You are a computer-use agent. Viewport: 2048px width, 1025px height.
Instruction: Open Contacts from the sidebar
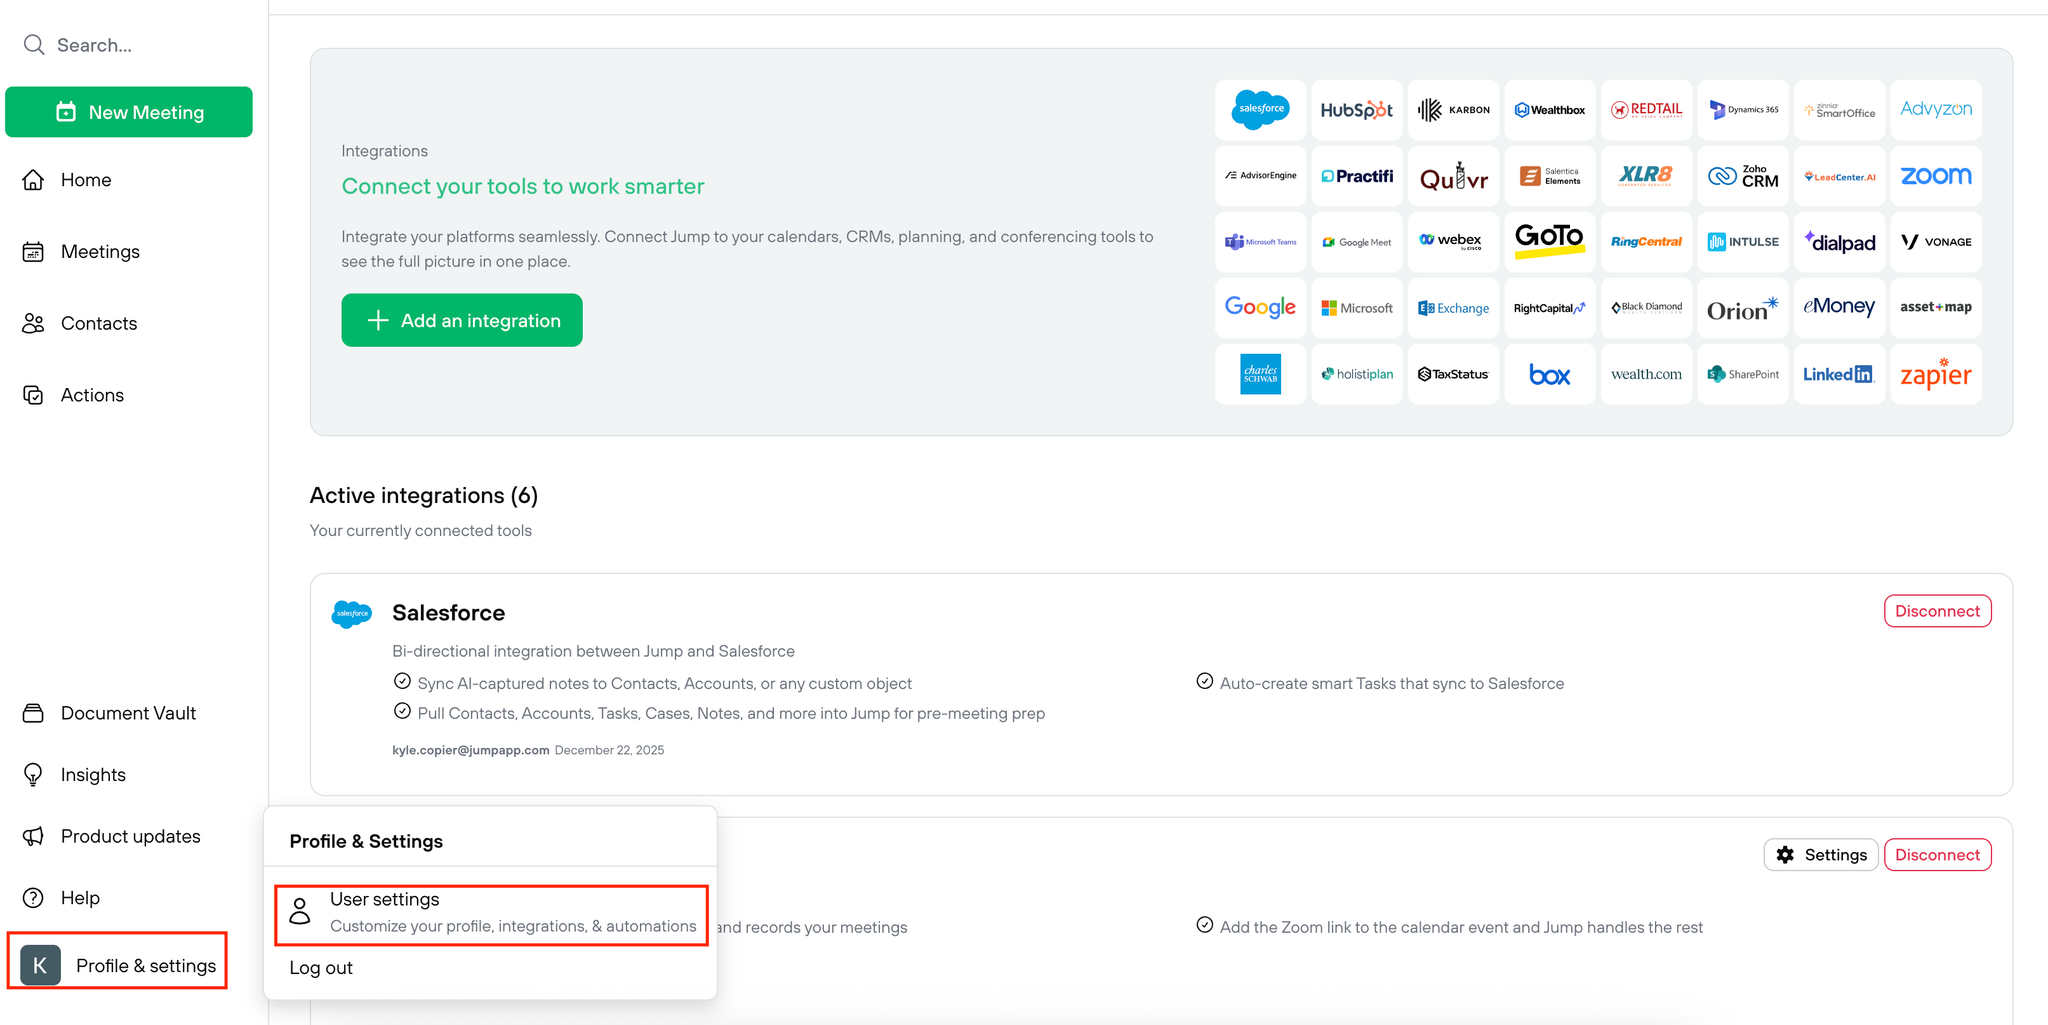click(98, 323)
